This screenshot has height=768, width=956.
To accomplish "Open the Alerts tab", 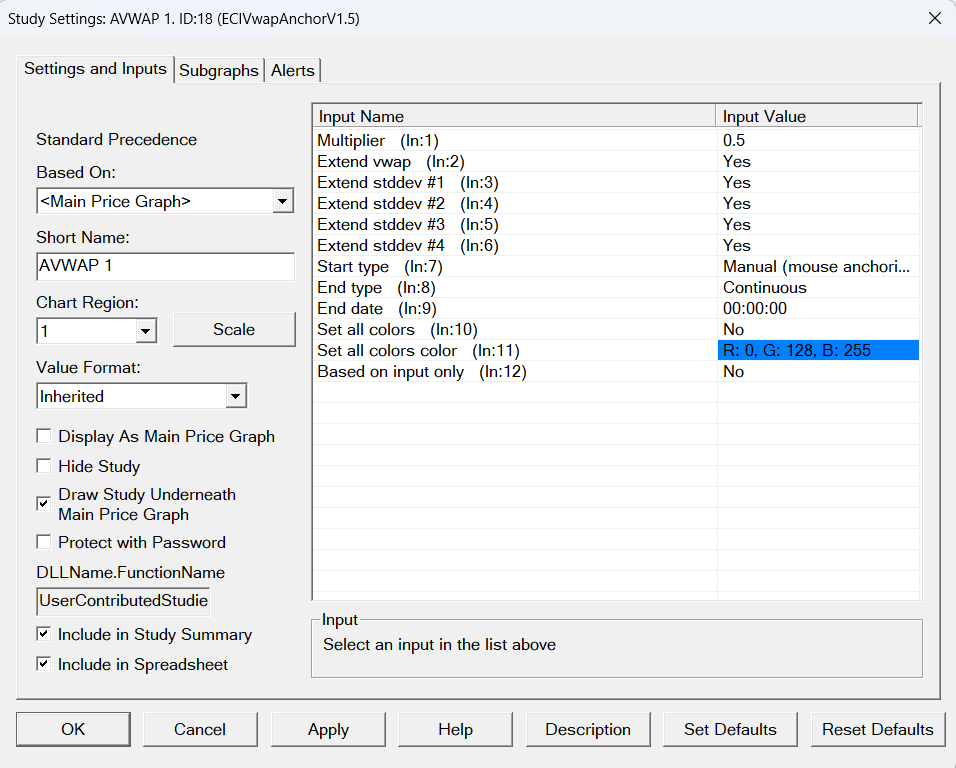I will [x=293, y=70].
